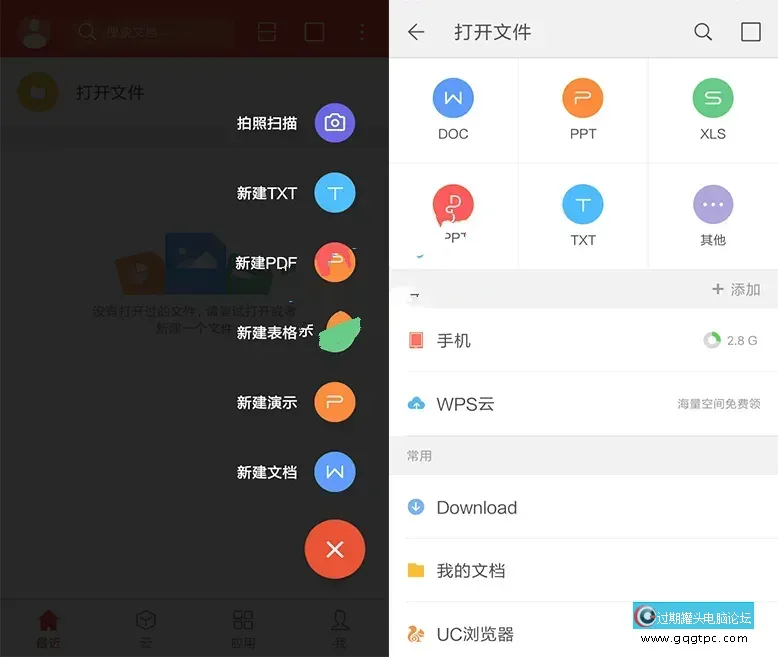Tap the 新建PDF circular icon
The width and height of the screenshot is (778, 657).
[x=335, y=262]
